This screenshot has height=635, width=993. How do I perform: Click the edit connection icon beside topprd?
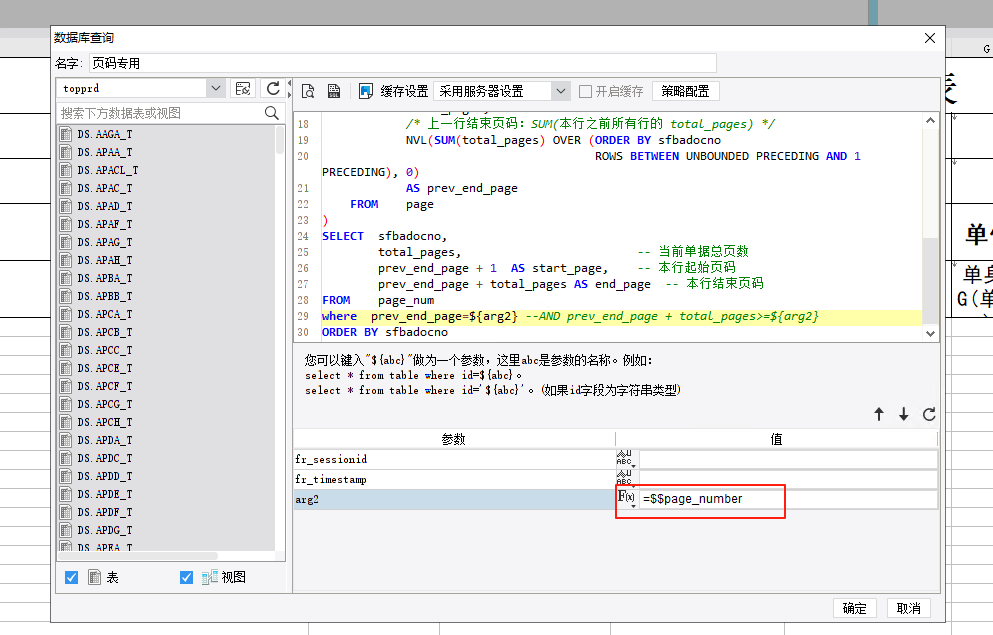coord(243,89)
